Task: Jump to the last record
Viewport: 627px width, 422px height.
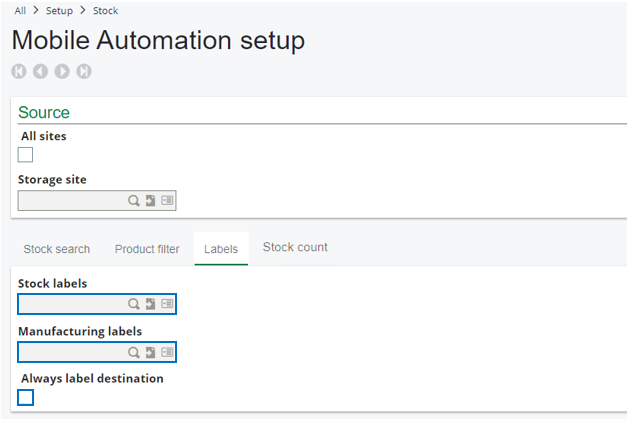Action: point(84,71)
